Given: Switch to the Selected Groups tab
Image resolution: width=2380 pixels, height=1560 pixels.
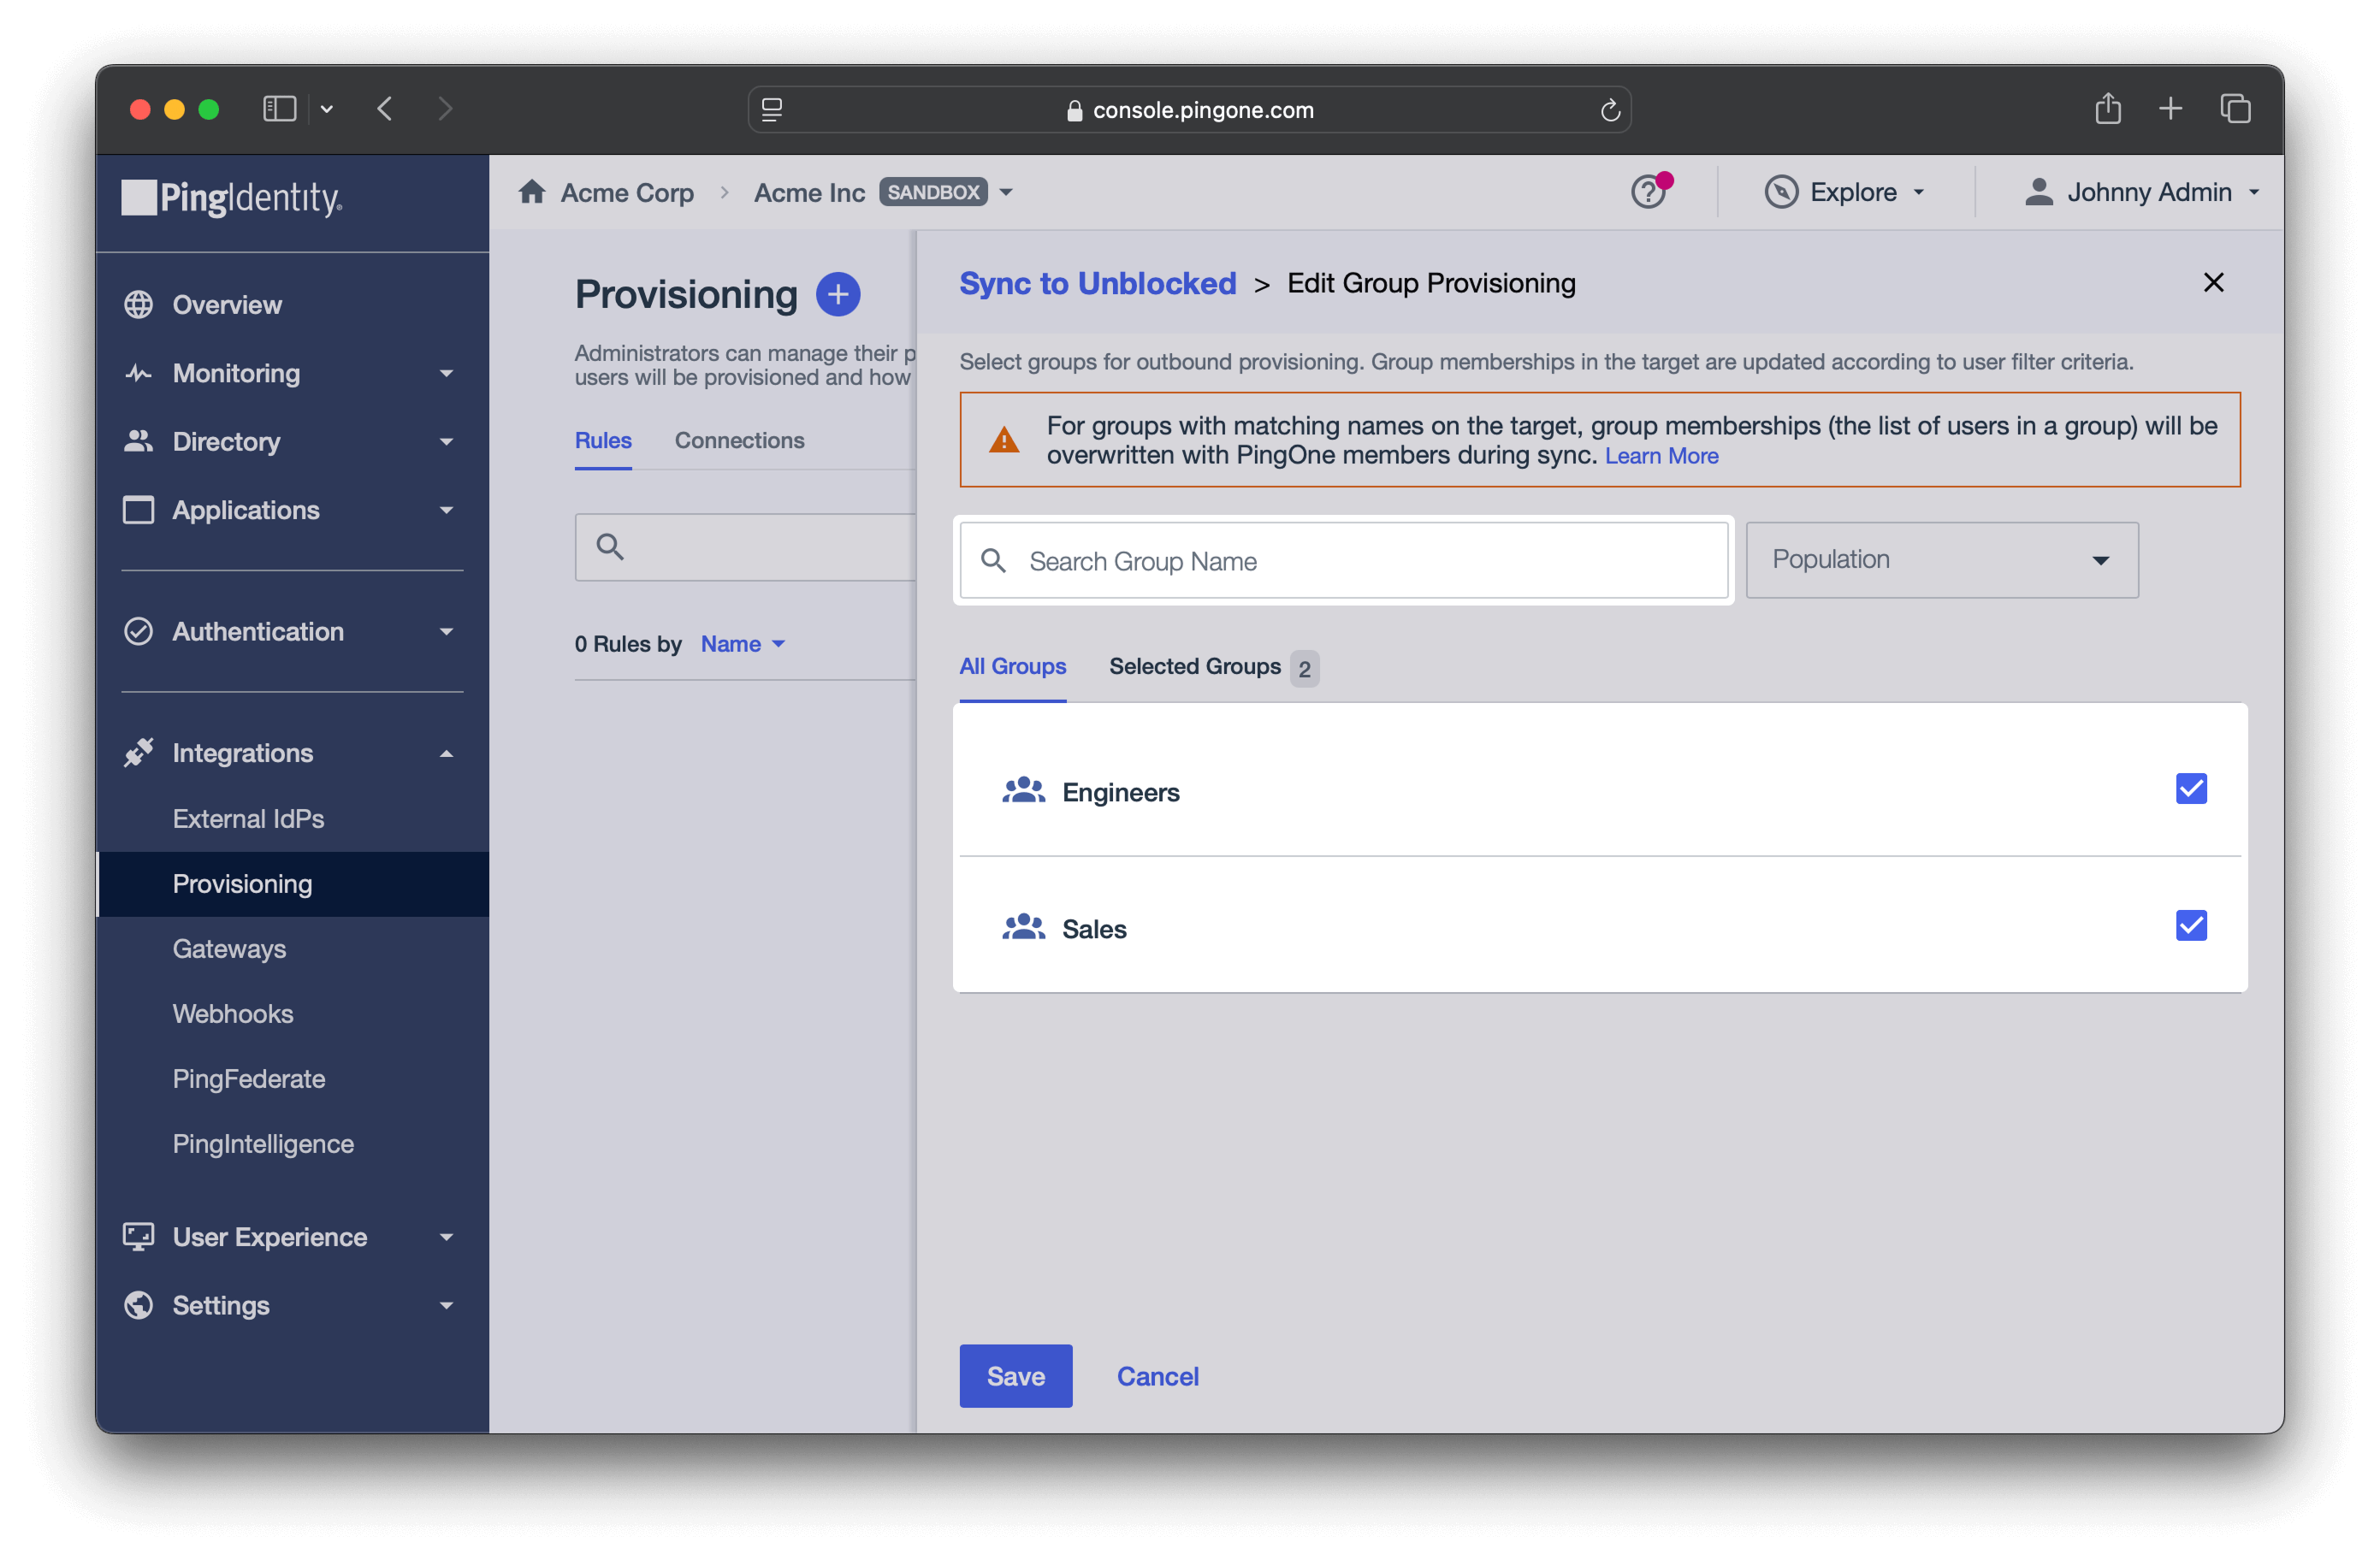Looking at the screenshot, I should point(1213,667).
